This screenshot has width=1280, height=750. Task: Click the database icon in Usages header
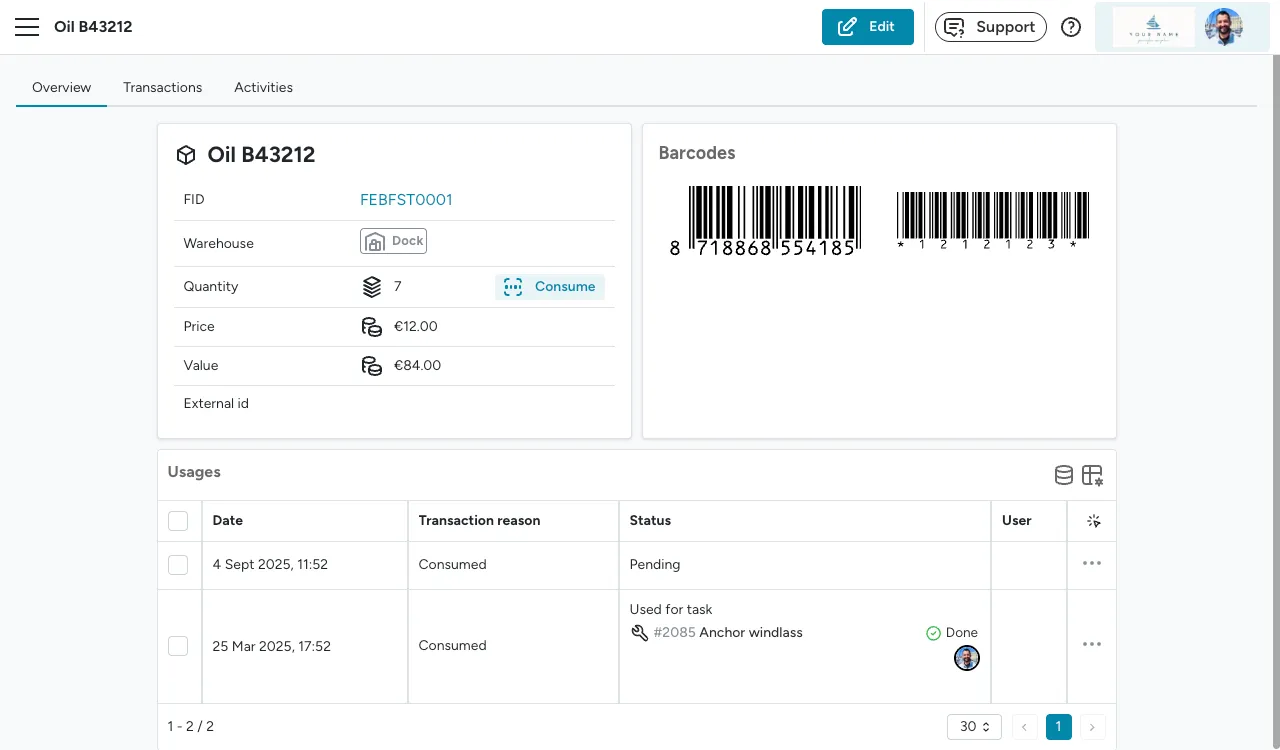pyautogui.click(x=1064, y=476)
